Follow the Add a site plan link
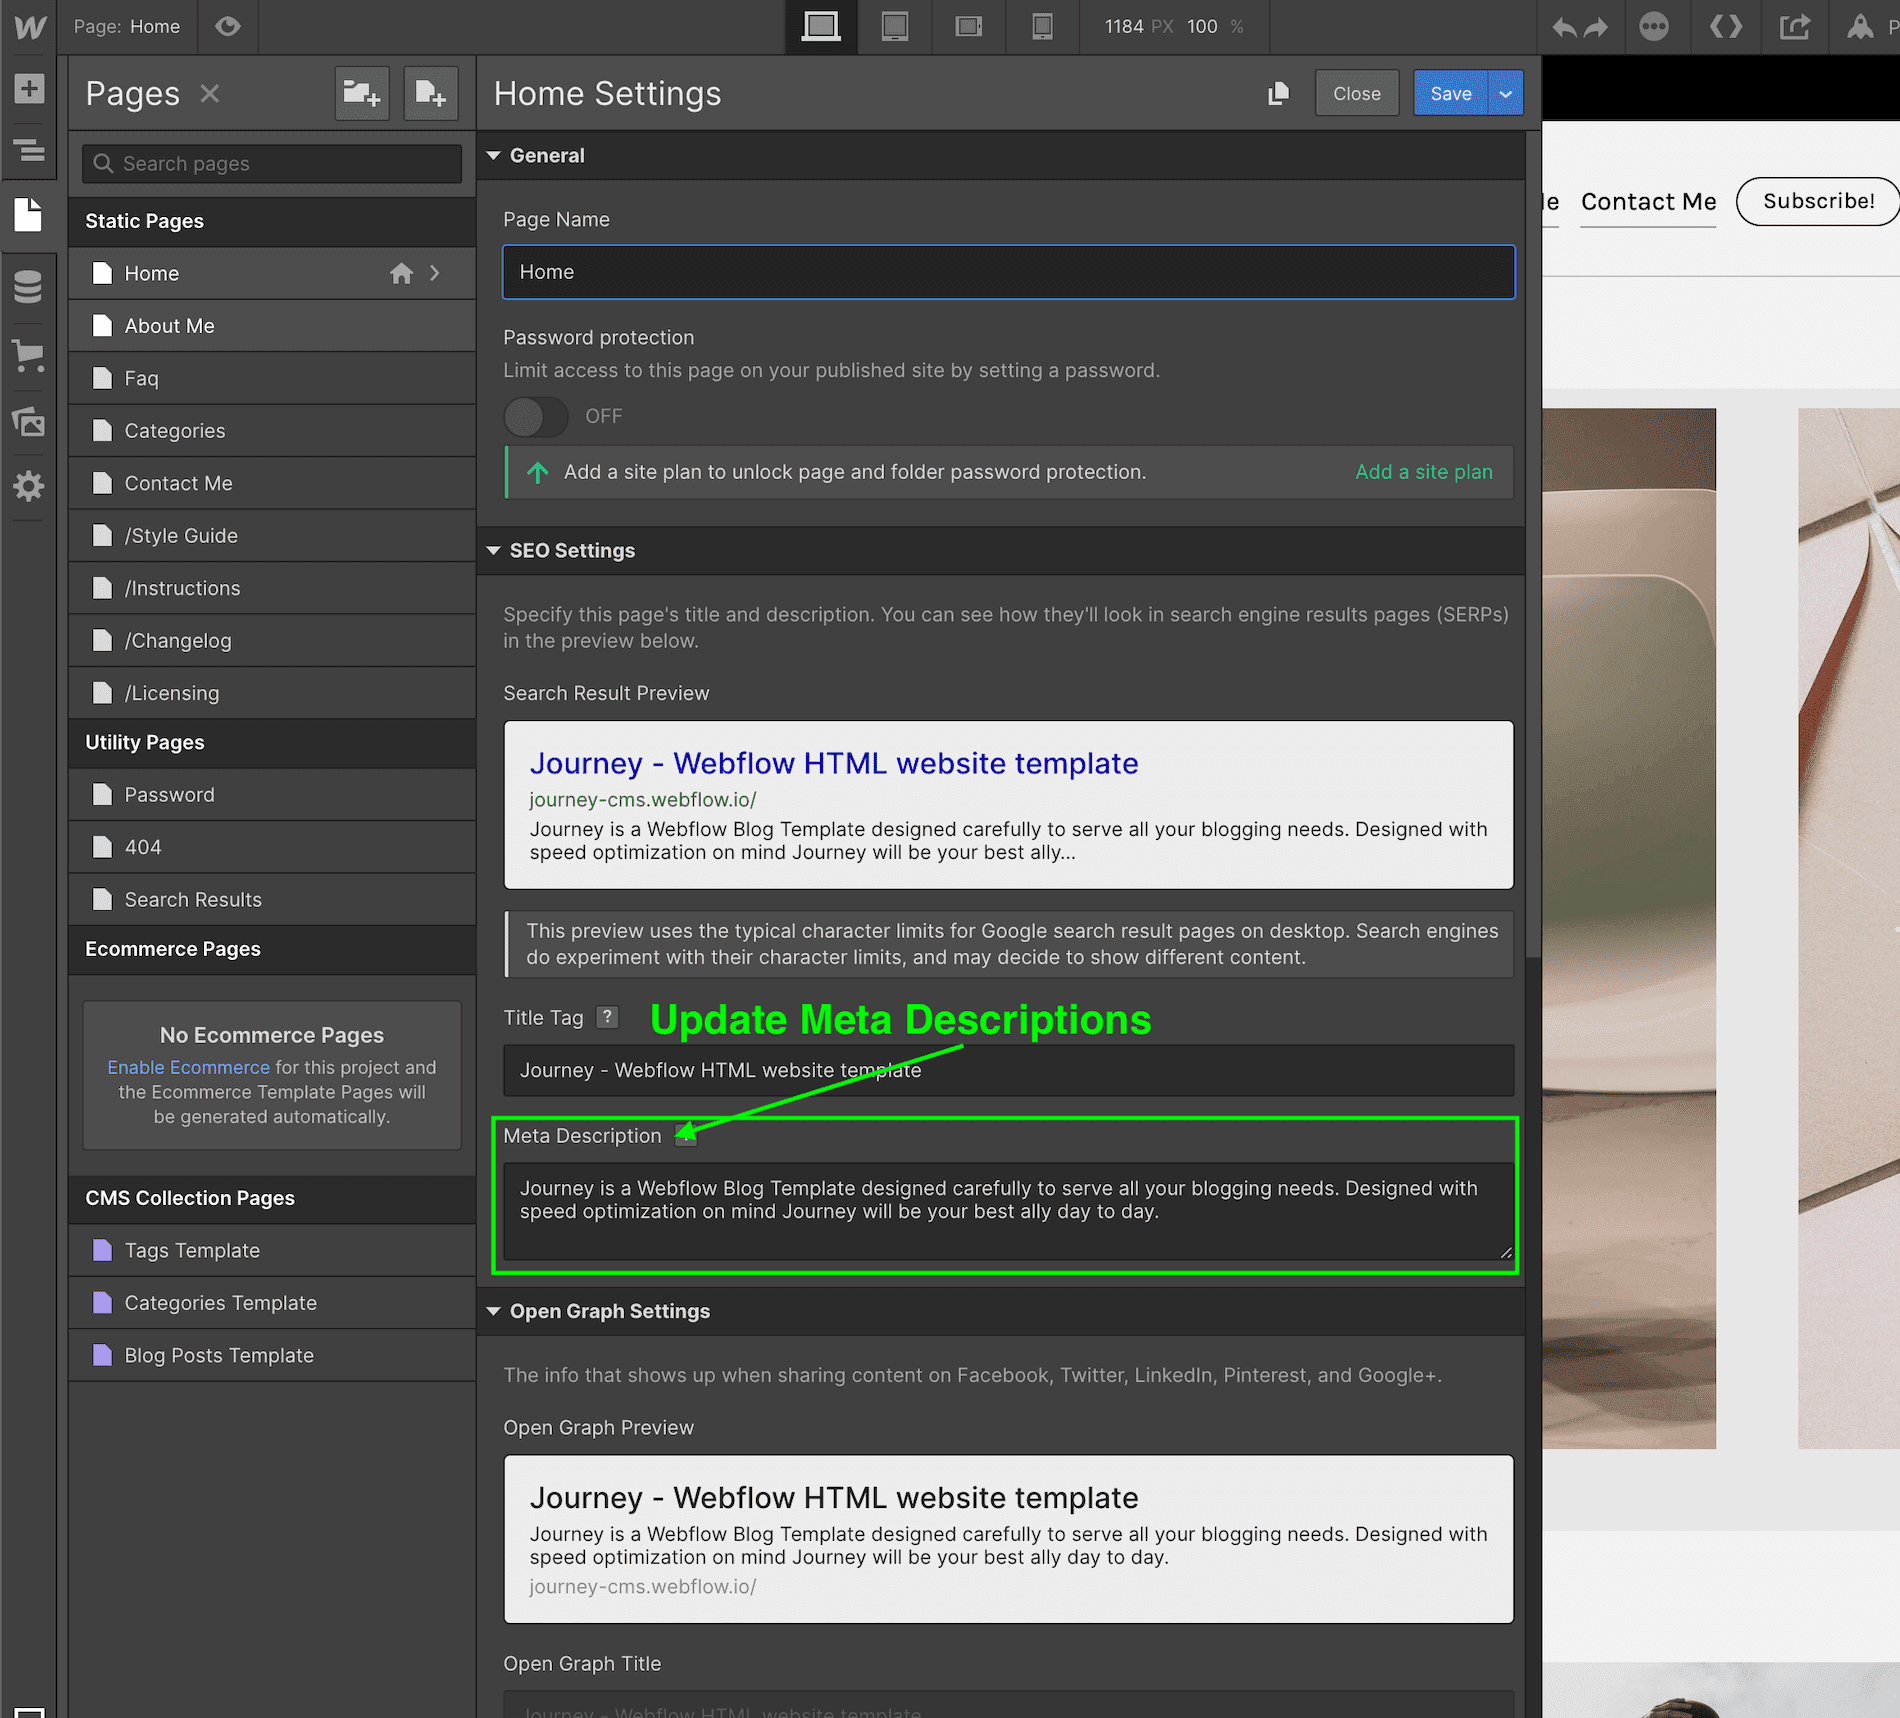This screenshot has width=1900, height=1718. (1423, 472)
